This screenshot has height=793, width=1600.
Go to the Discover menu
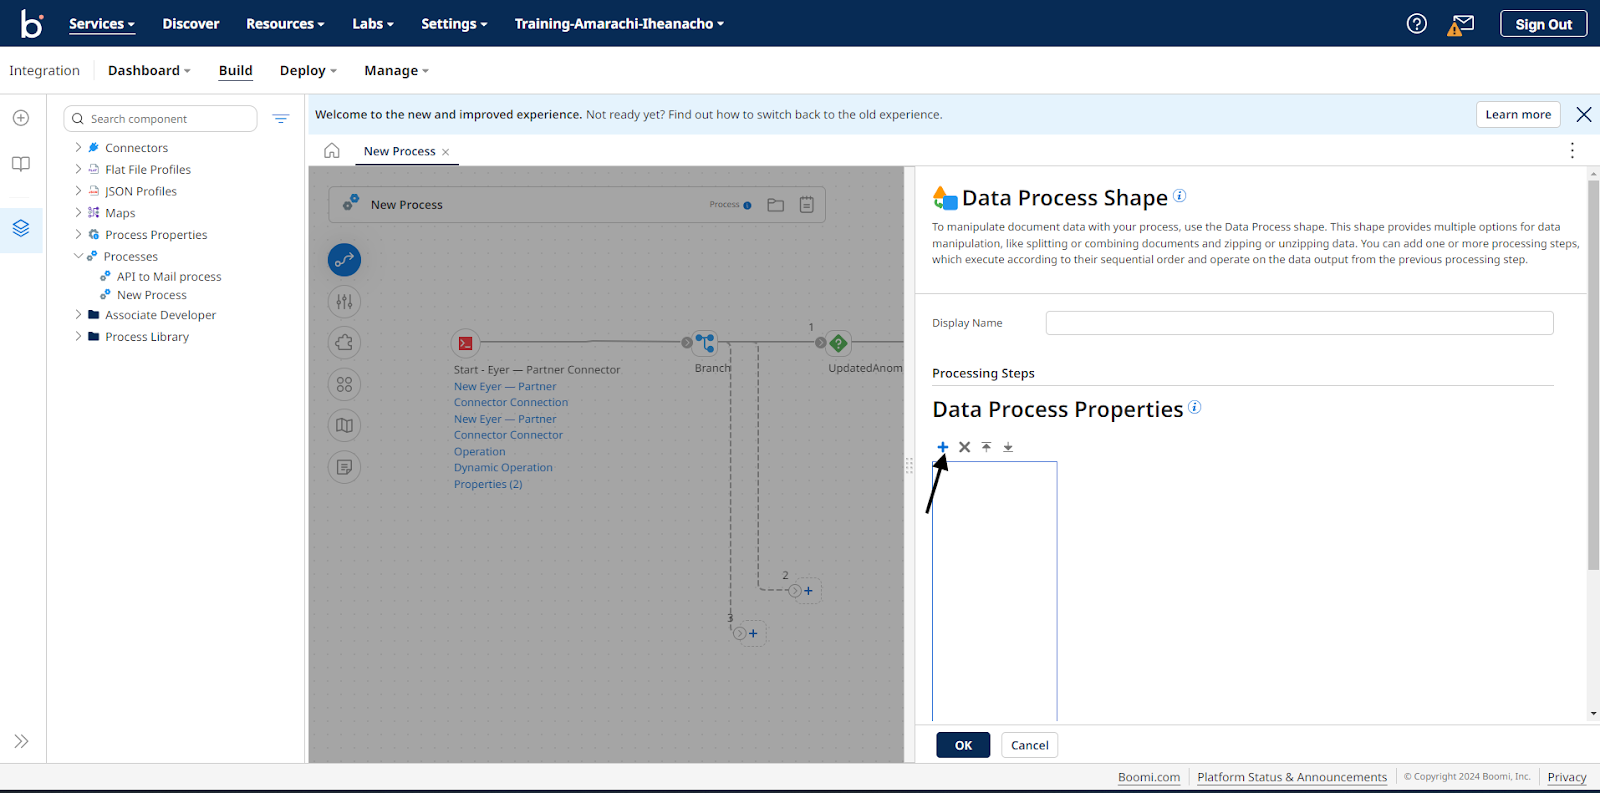click(x=191, y=24)
